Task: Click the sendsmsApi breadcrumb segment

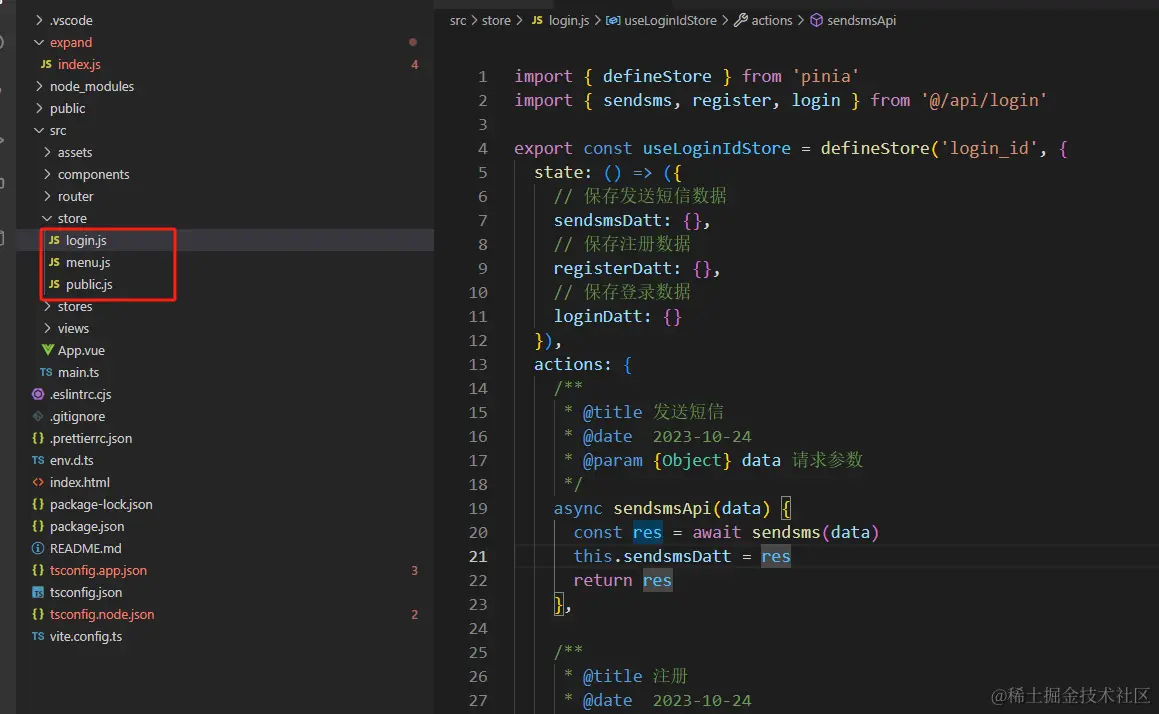Action: click(861, 20)
